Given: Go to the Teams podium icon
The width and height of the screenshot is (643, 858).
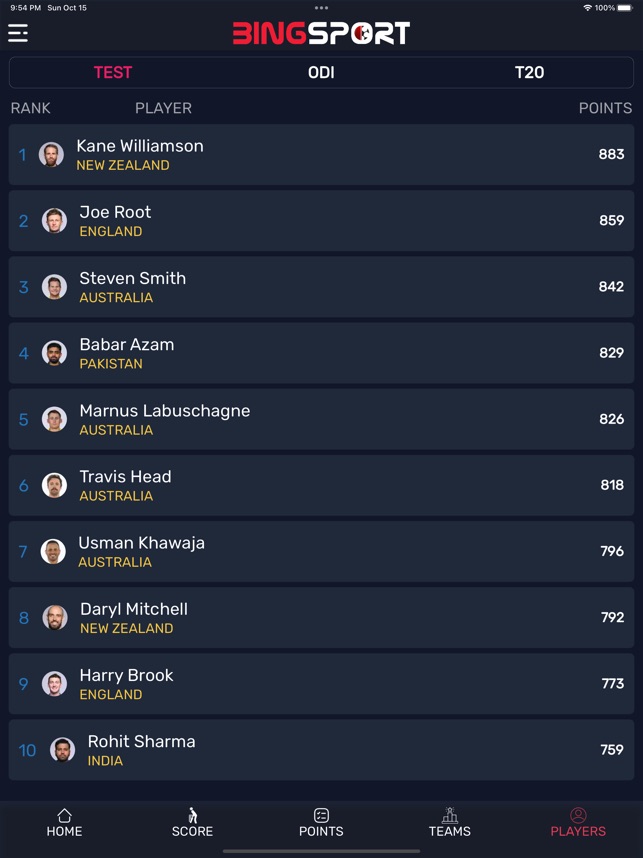Looking at the screenshot, I should point(449,815).
